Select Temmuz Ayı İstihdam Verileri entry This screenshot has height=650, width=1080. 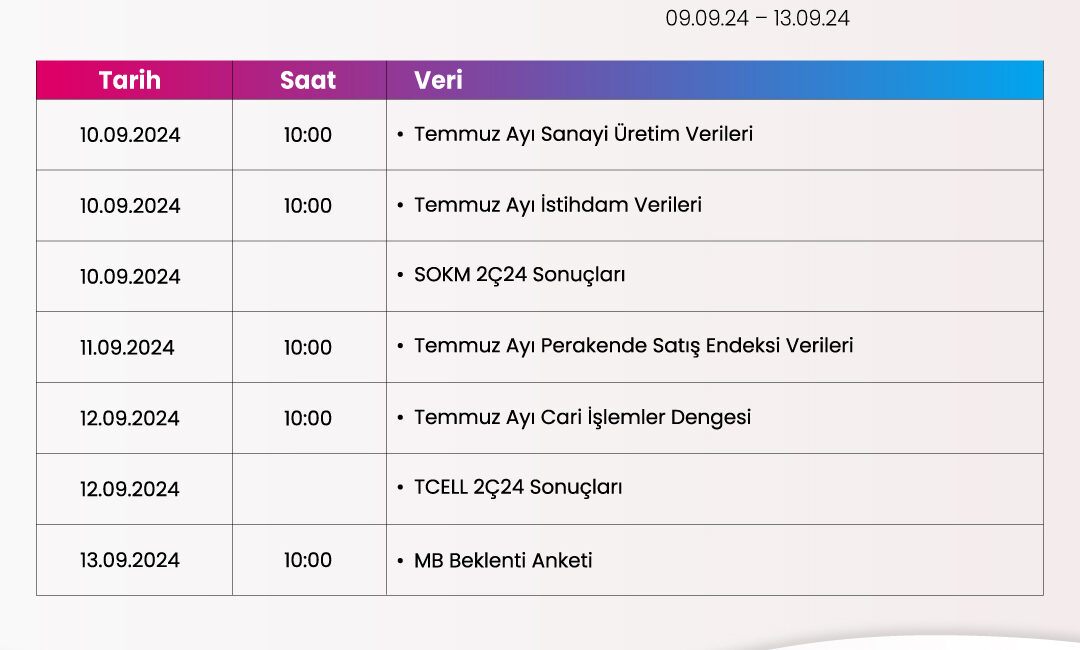pos(558,205)
